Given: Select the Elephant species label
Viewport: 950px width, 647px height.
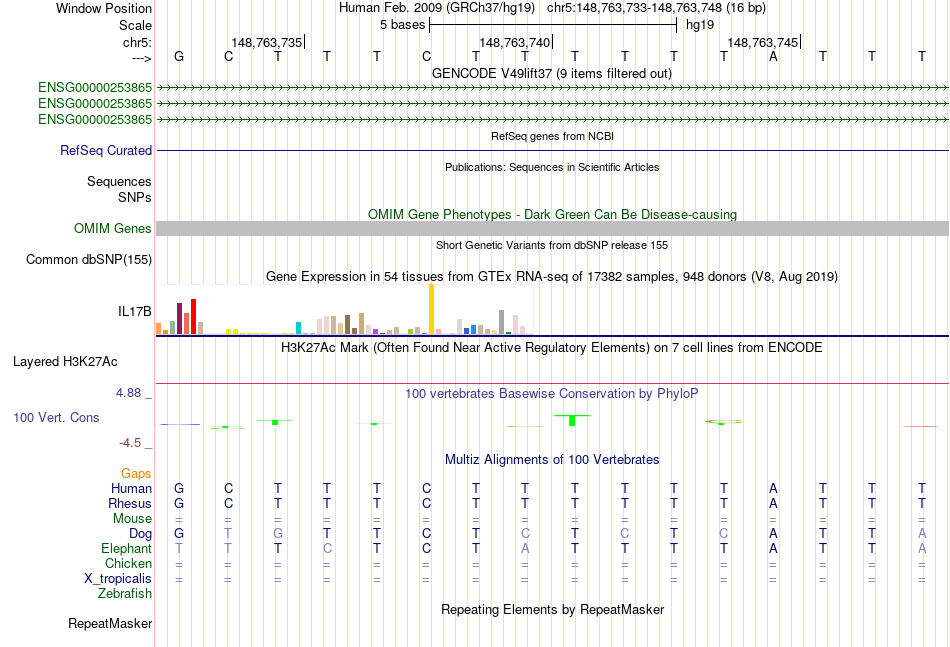Looking at the screenshot, I should point(126,548).
